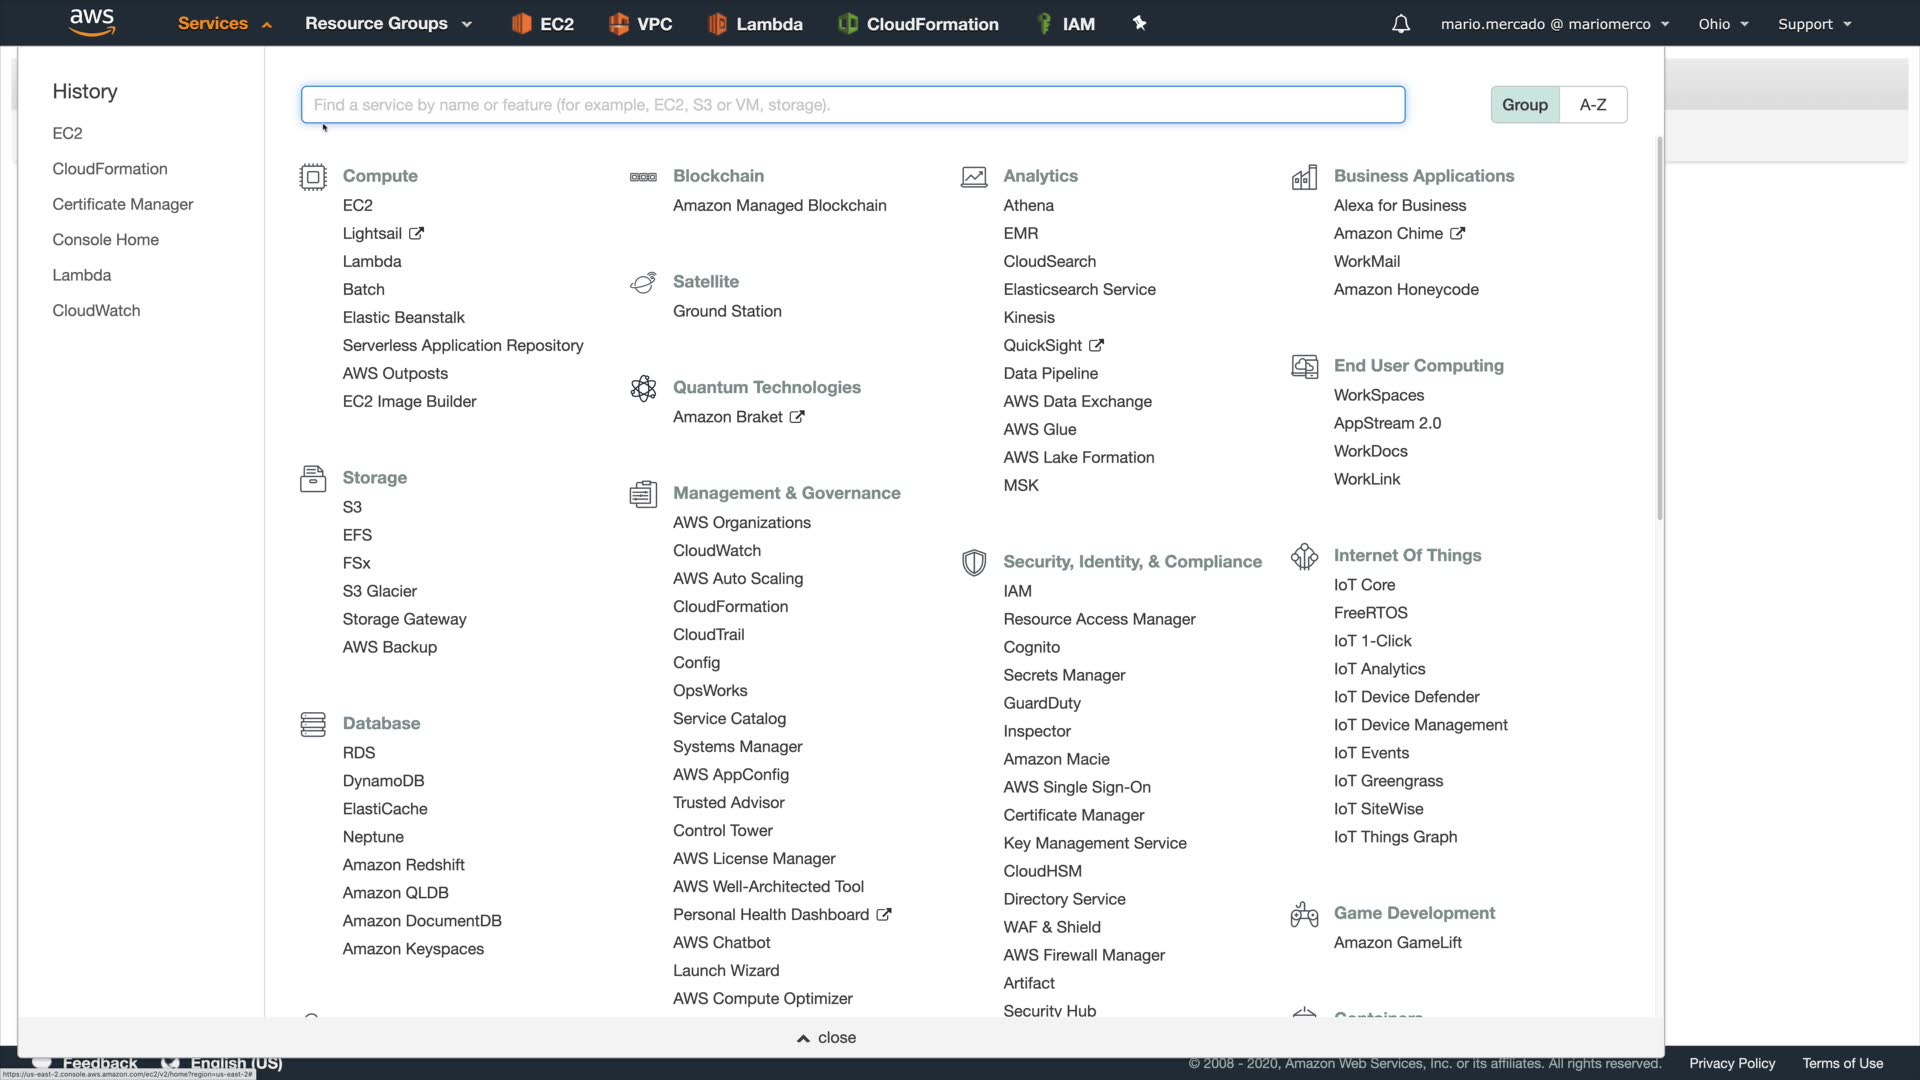Click the AWS logo icon
This screenshot has width=1920, height=1080.
pos(92,22)
